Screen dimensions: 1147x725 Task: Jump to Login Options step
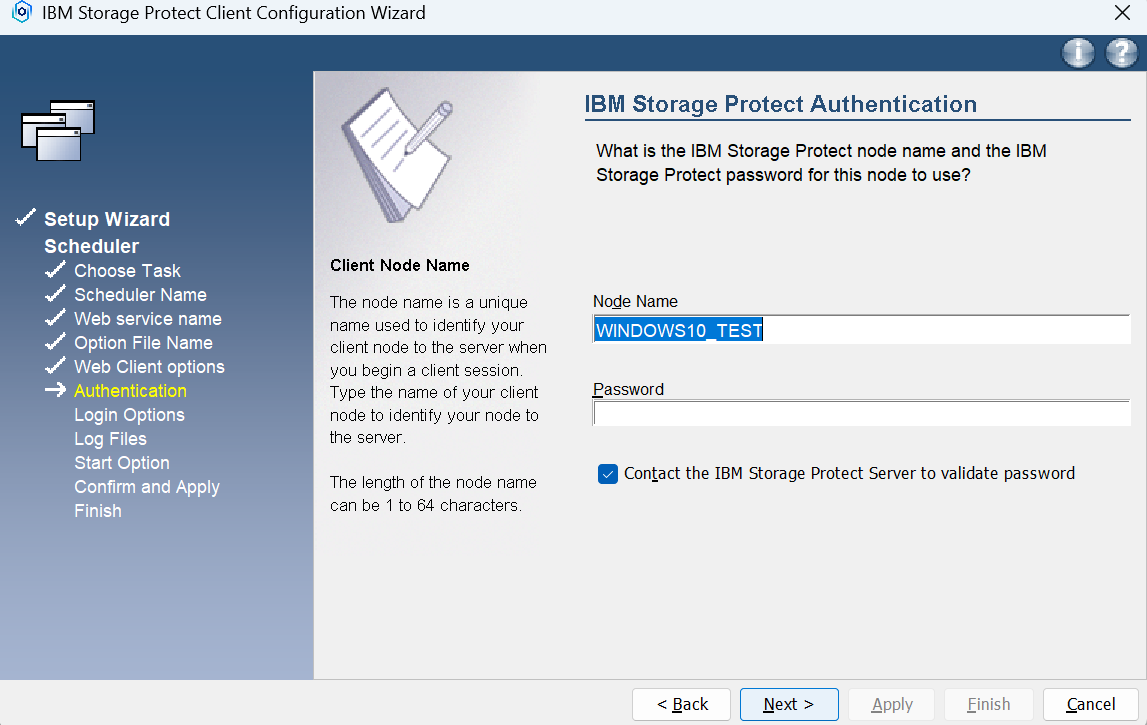129,415
